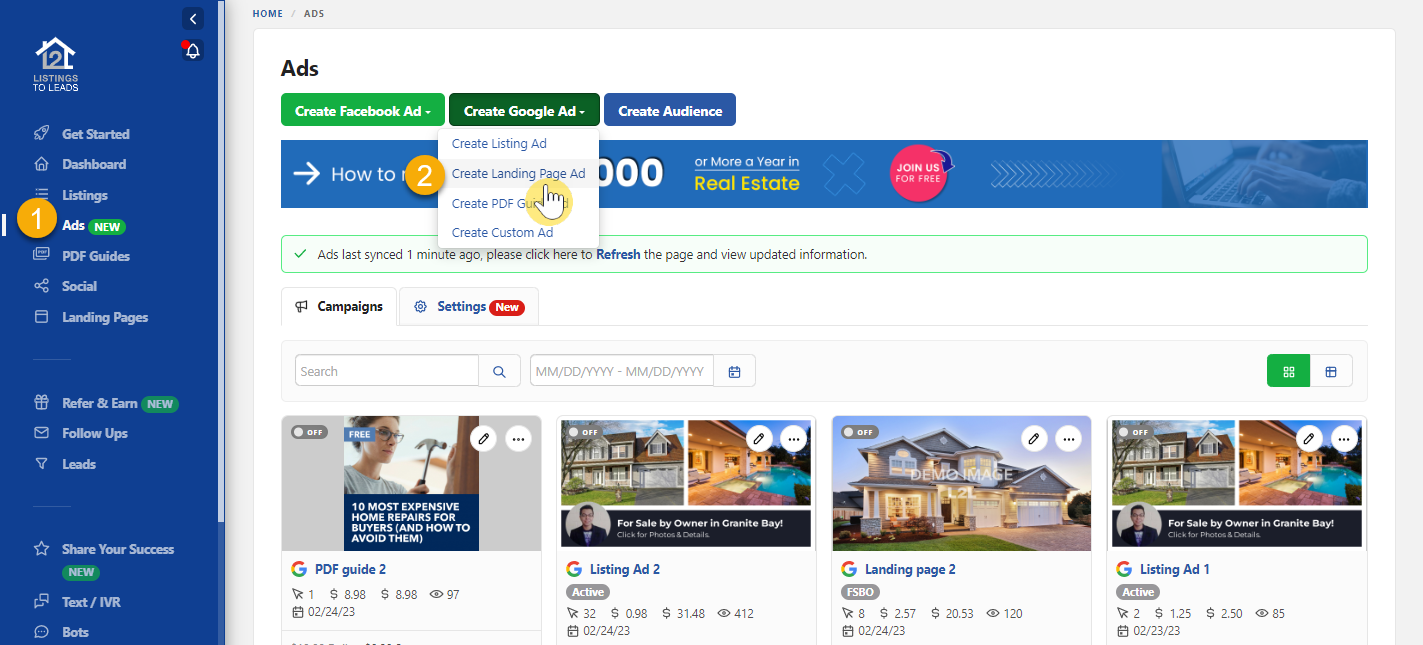Open the ellipsis menu on Listing Ad 2
This screenshot has width=1423, height=645.
793,438
